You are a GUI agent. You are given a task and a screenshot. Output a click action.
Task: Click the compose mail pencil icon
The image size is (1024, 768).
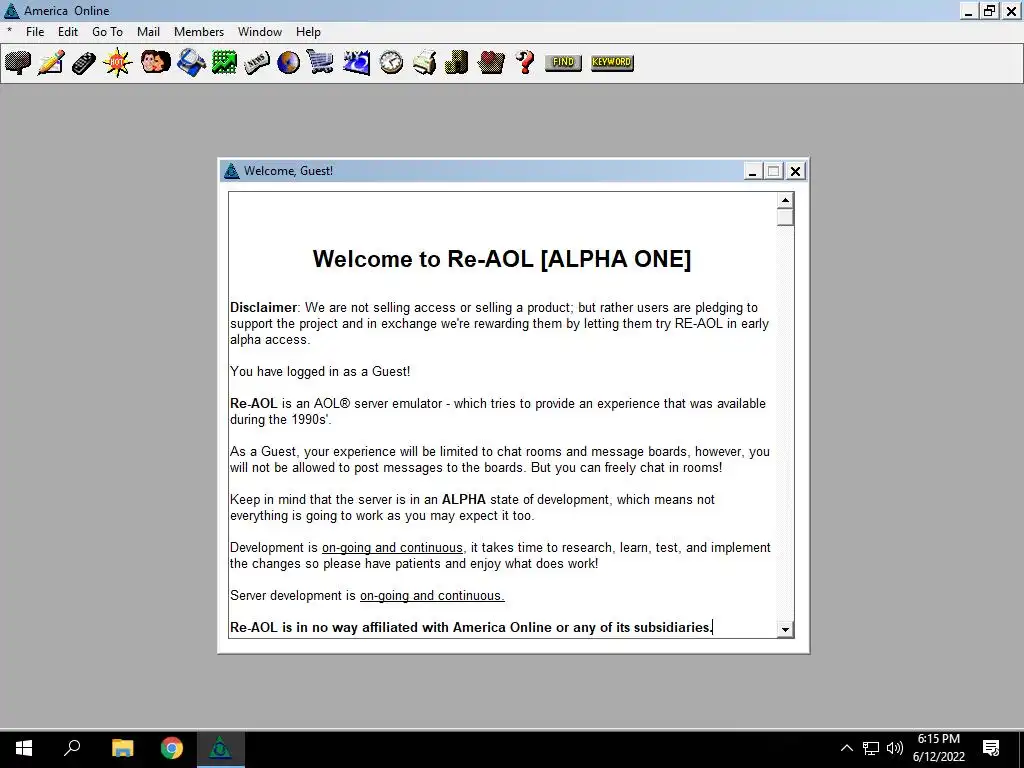(x=51, y=63)
